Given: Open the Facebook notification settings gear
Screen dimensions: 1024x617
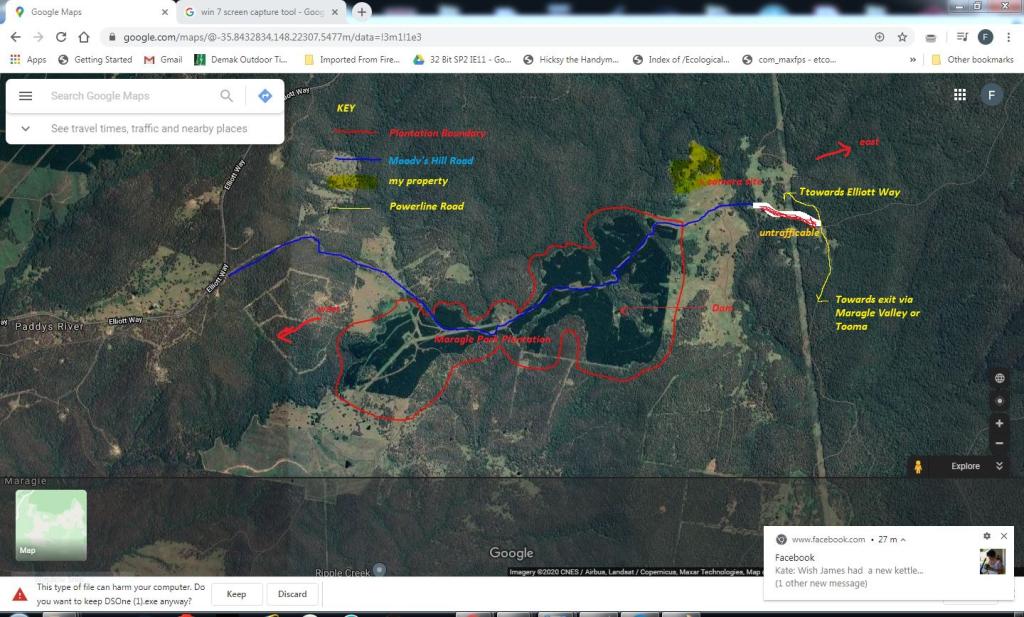Looking at the screenshot, I should (987, 537).
